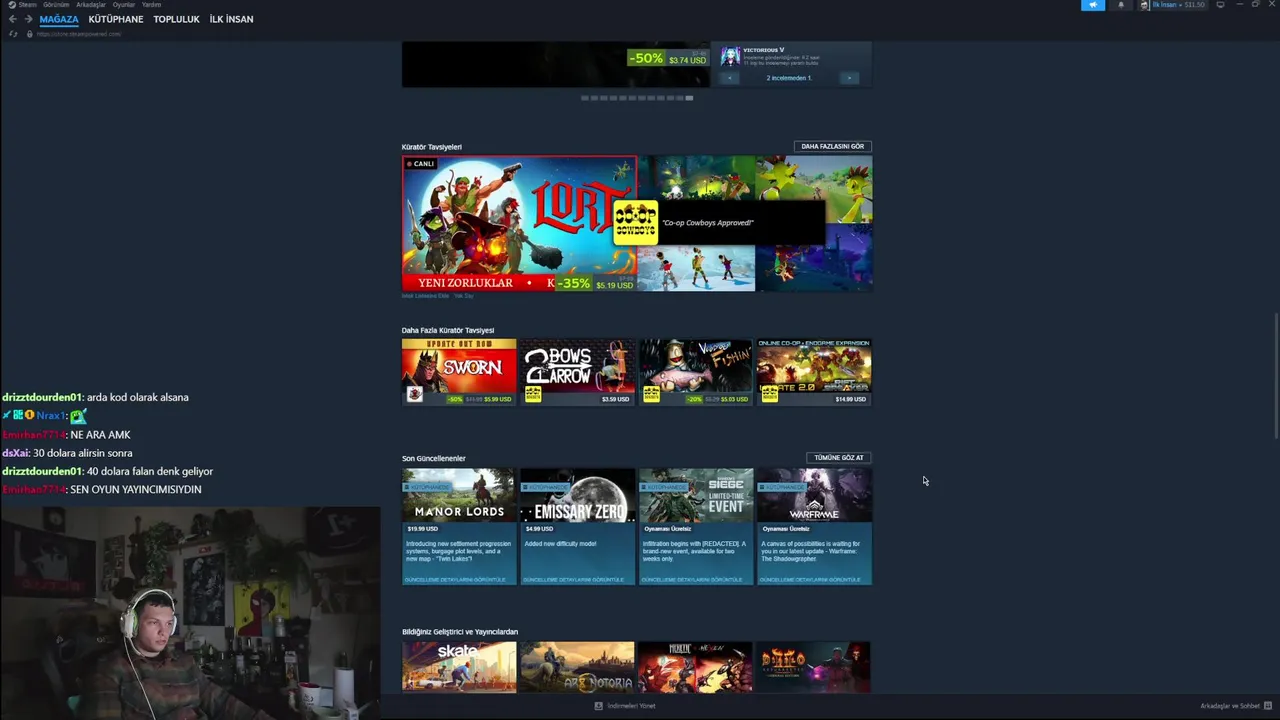1280x720 pixels.
Task: Switch to the KÜTÜPHANE tab
Action: (116, 19)
